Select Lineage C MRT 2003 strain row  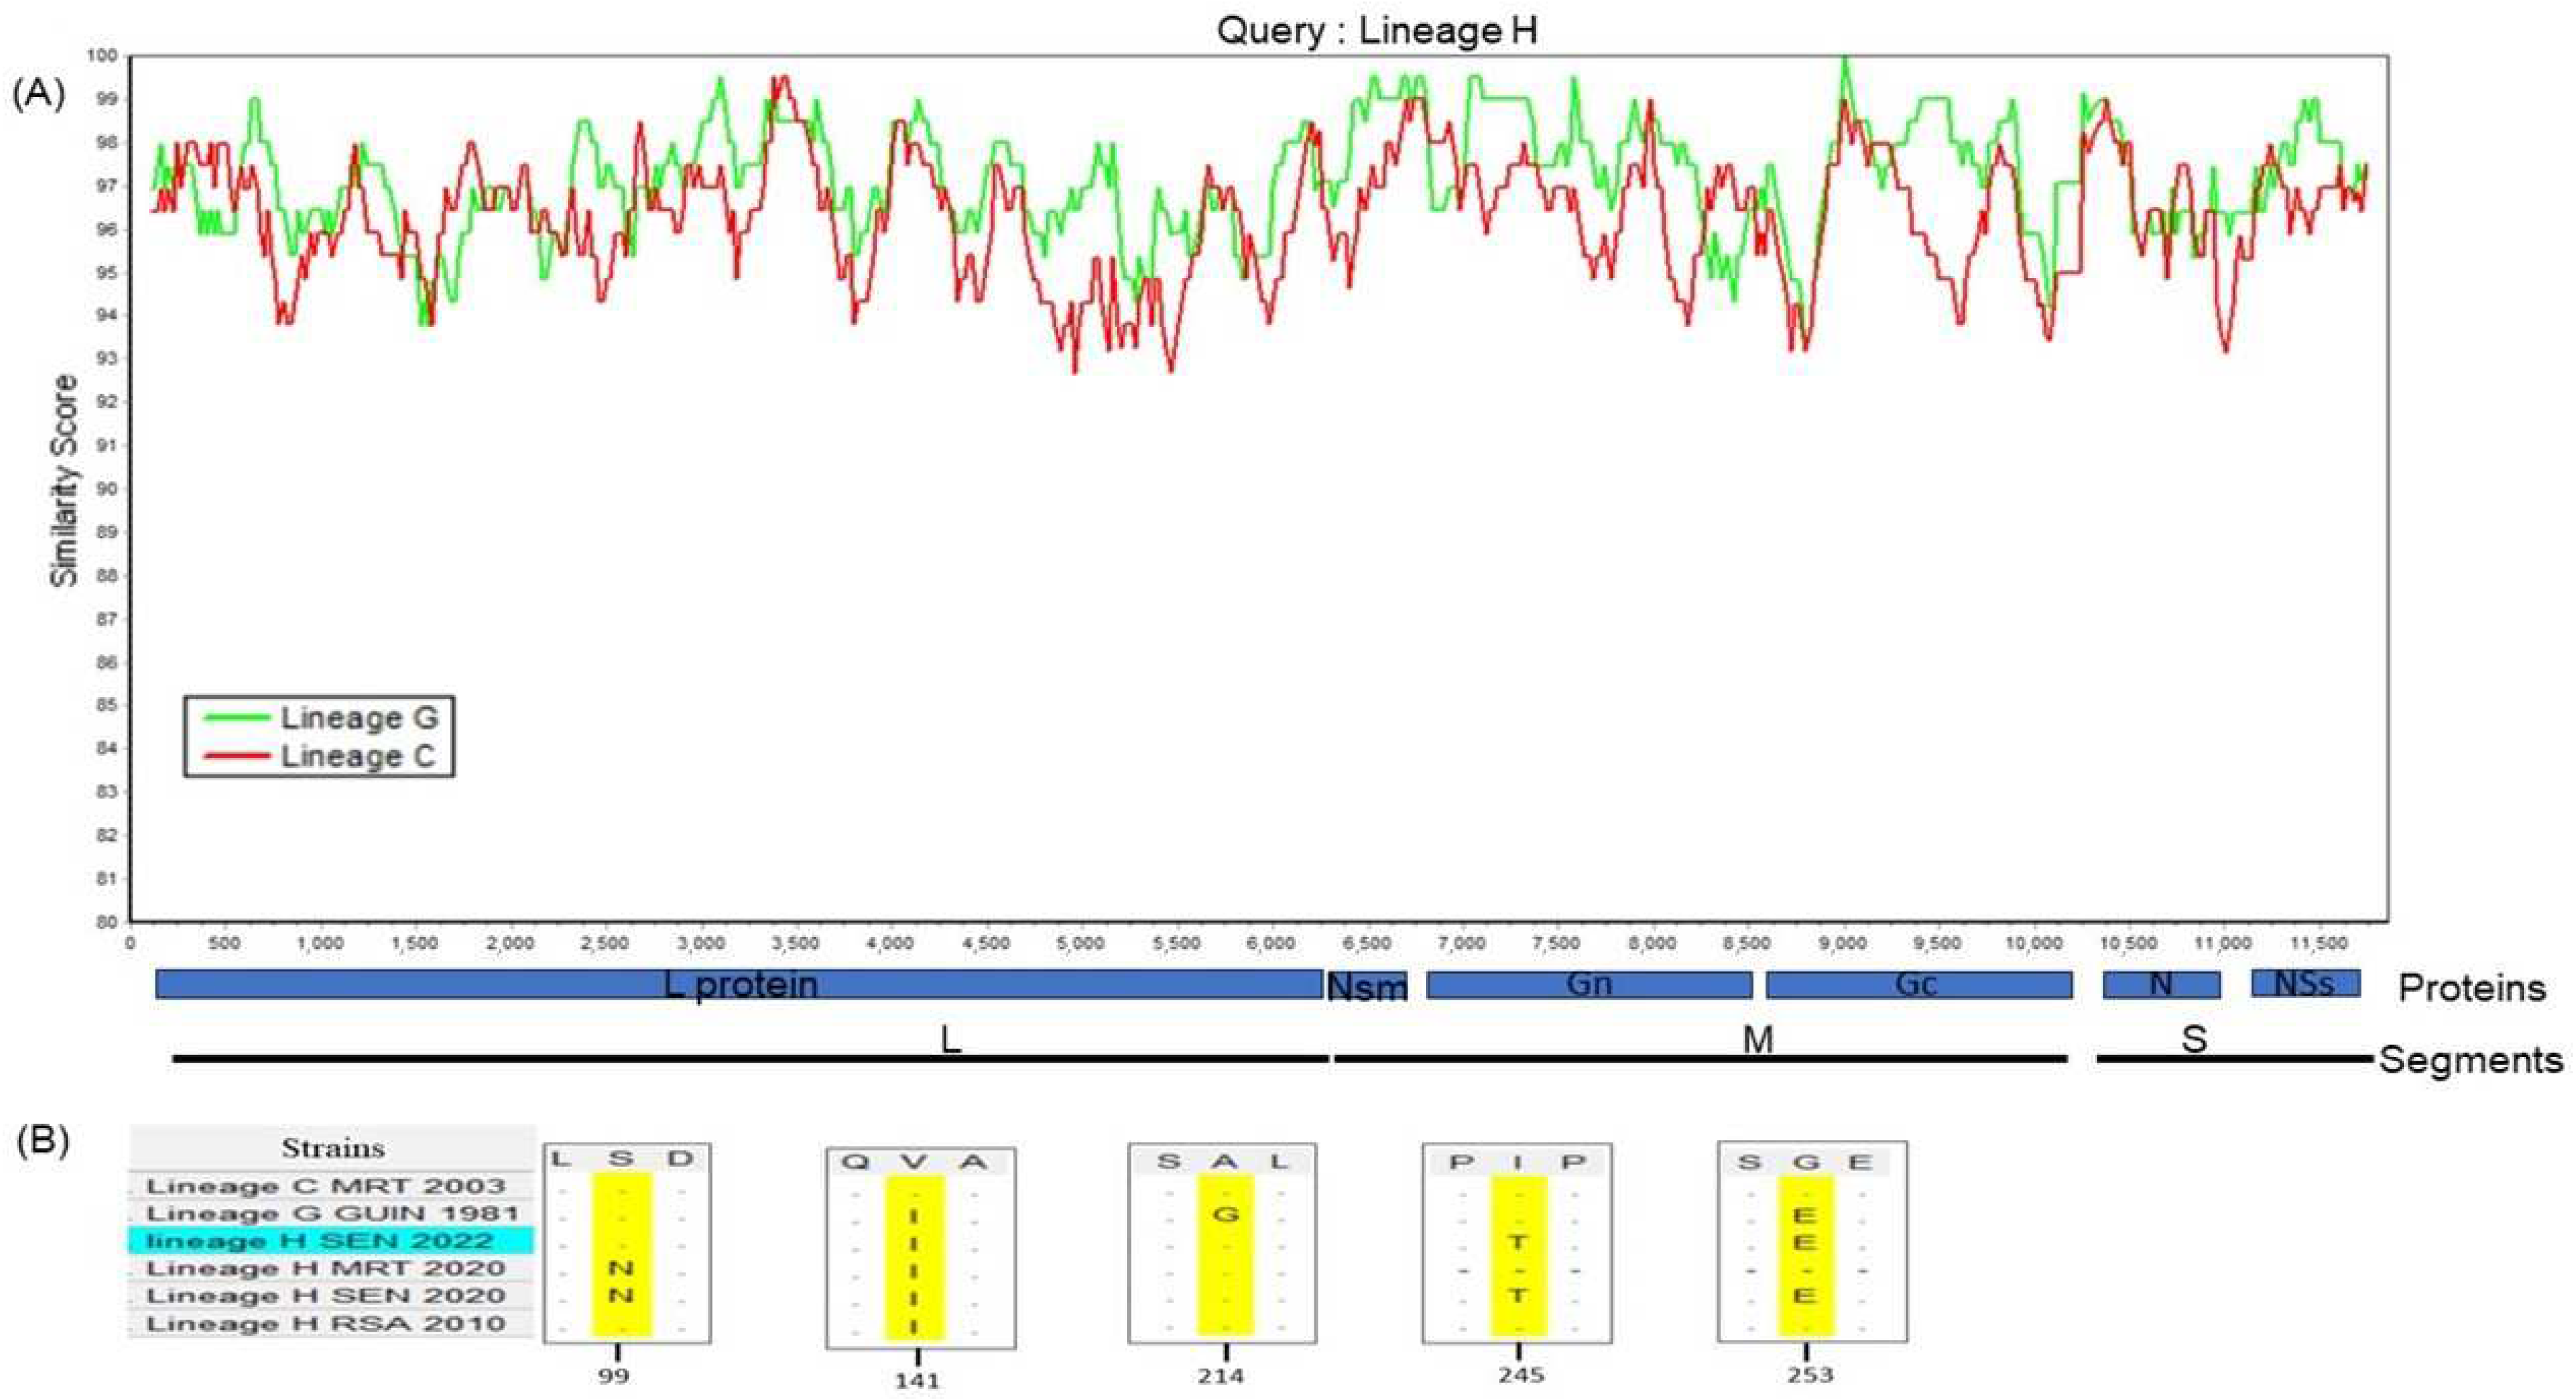click(326, 1186)
